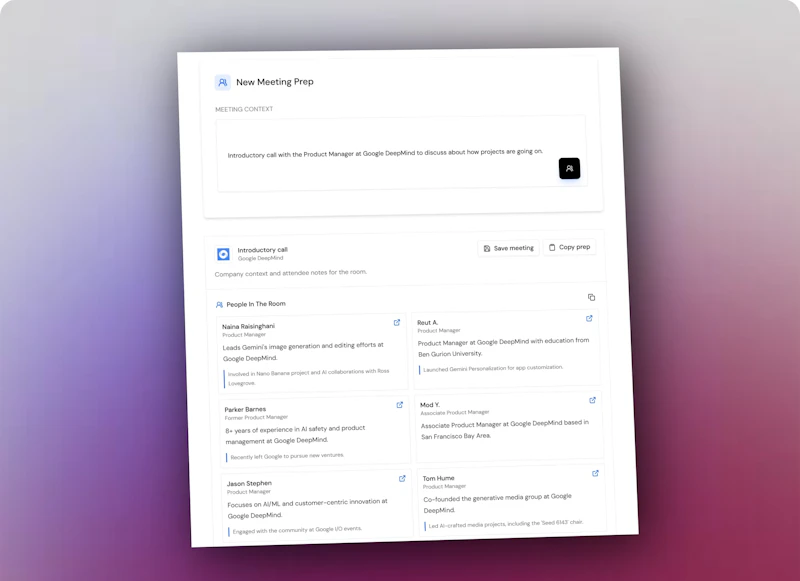This screenshot has width=800, height=581.
Task: Click inside the meeting context text field
Action: pos(402,153)
